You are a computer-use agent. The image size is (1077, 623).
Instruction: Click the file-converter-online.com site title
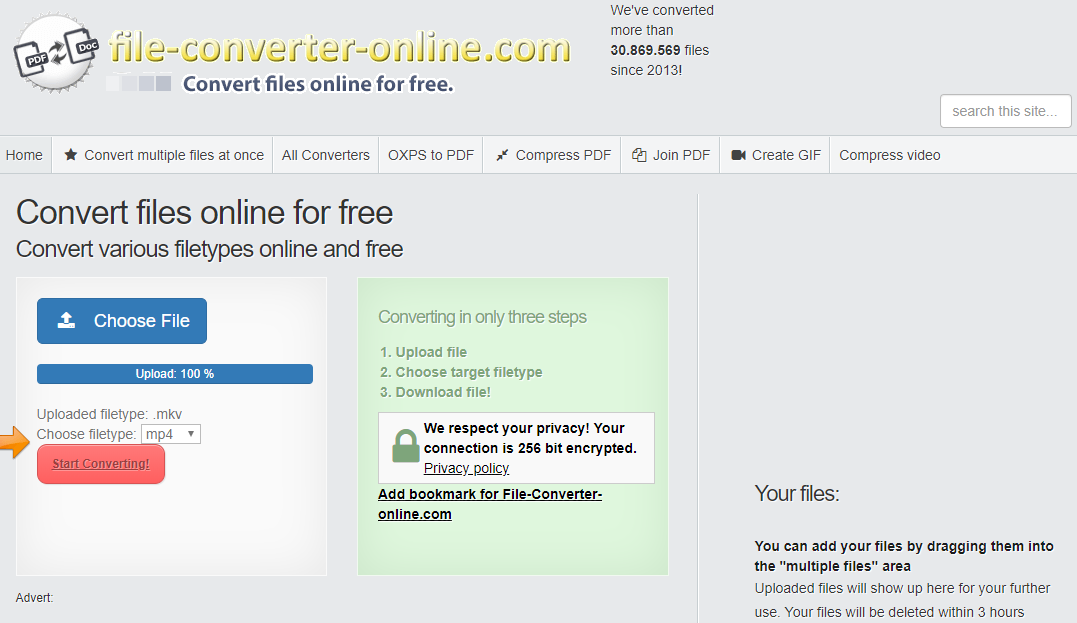[340, 47]
